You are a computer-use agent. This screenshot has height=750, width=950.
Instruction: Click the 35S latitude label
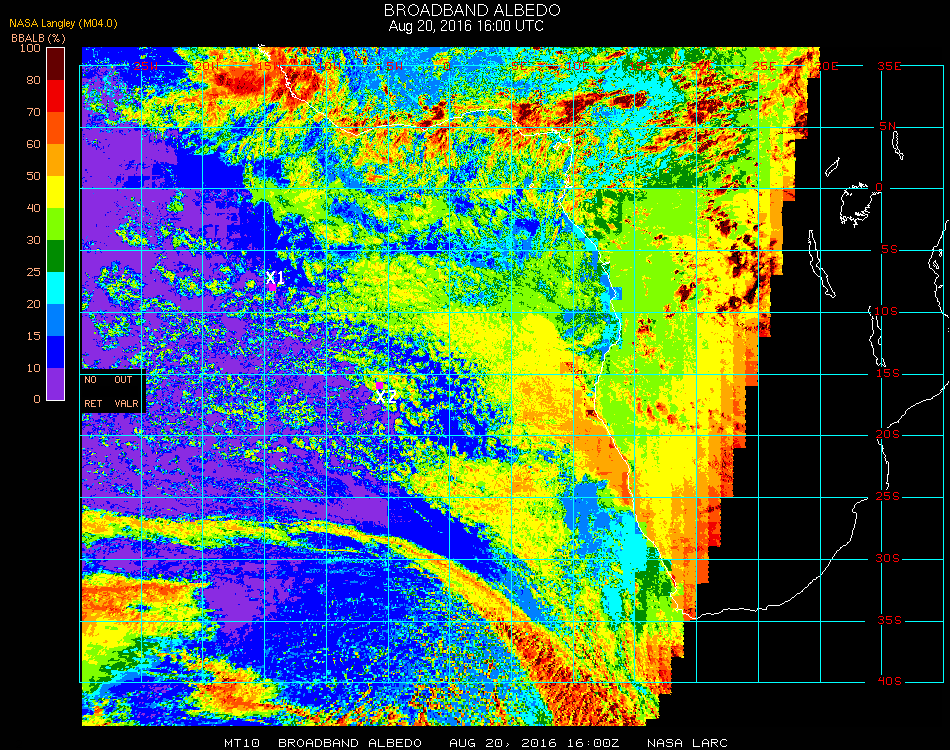889,620
